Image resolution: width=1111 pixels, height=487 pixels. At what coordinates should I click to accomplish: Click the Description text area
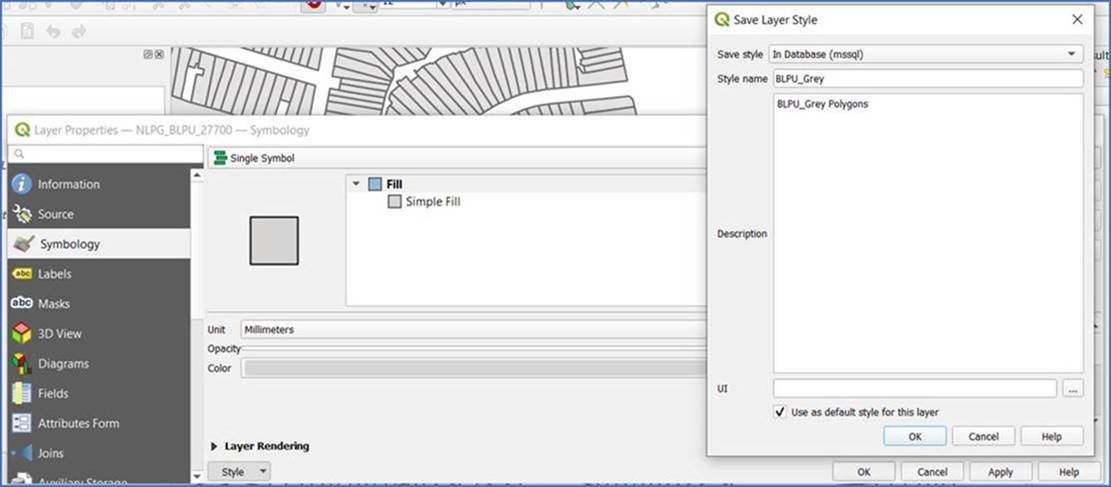[928, 233]
